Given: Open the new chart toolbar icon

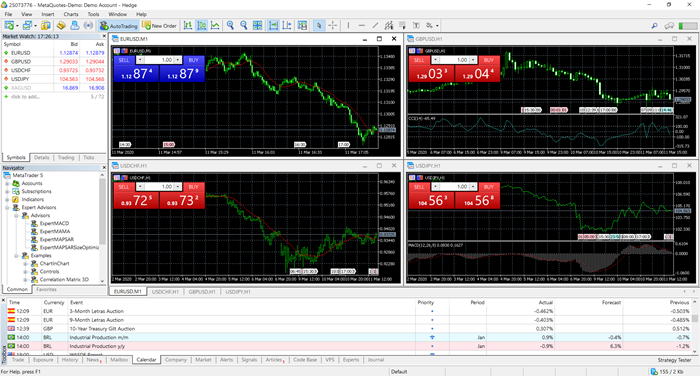Looking at the screenshot, I should [9, 25].
